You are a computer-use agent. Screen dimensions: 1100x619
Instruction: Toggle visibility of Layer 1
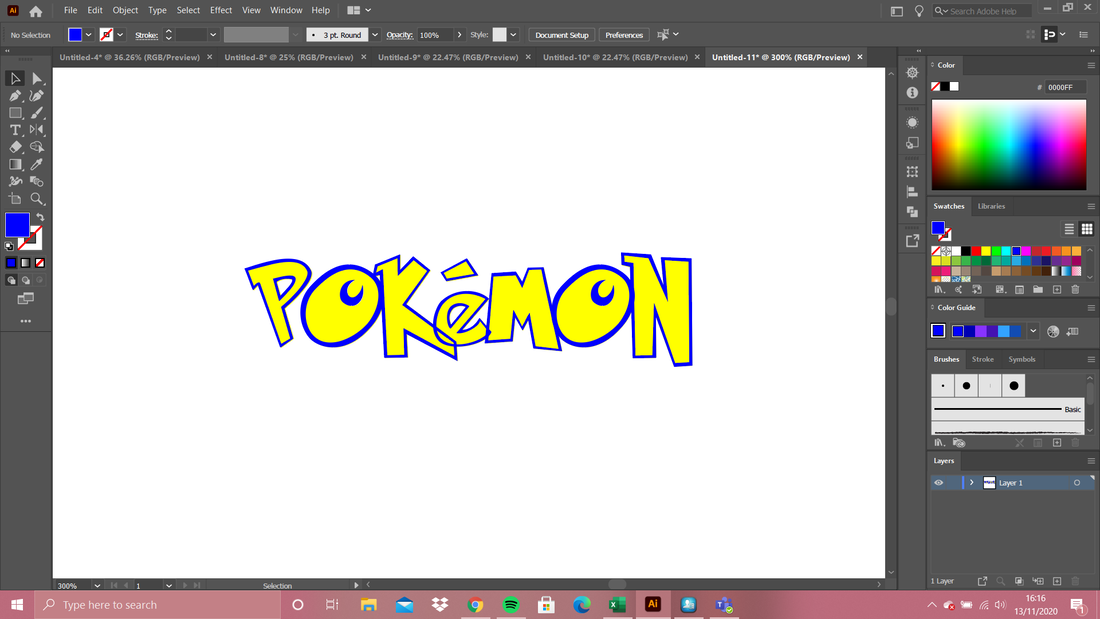pos(939,483)
